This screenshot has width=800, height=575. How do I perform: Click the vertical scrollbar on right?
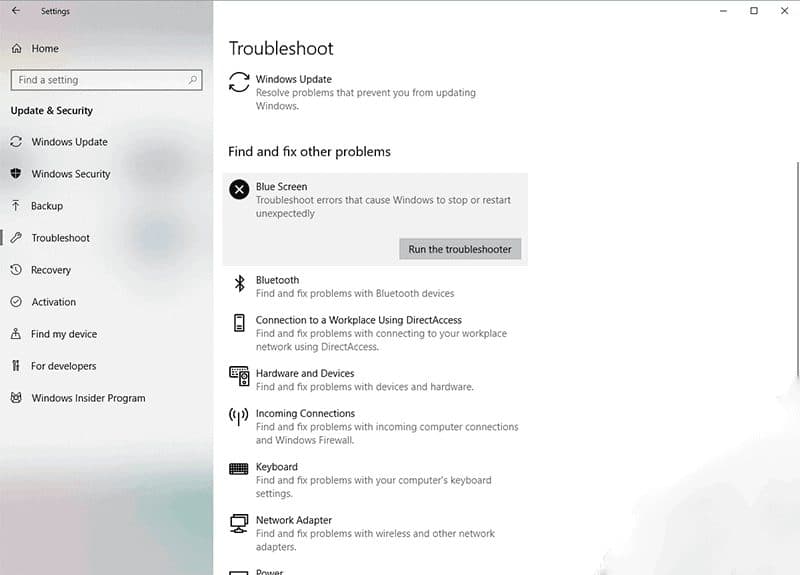[797, 270]
